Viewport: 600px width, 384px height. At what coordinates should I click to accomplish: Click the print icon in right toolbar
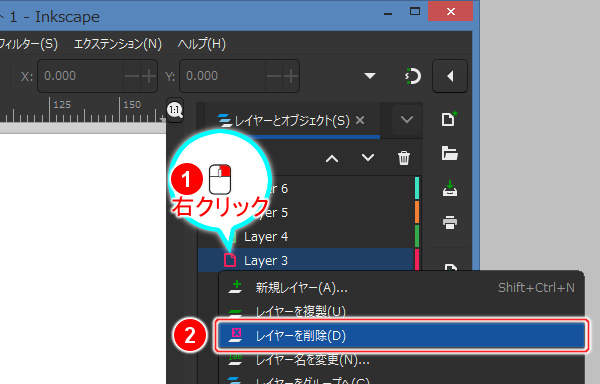[450, 222]
